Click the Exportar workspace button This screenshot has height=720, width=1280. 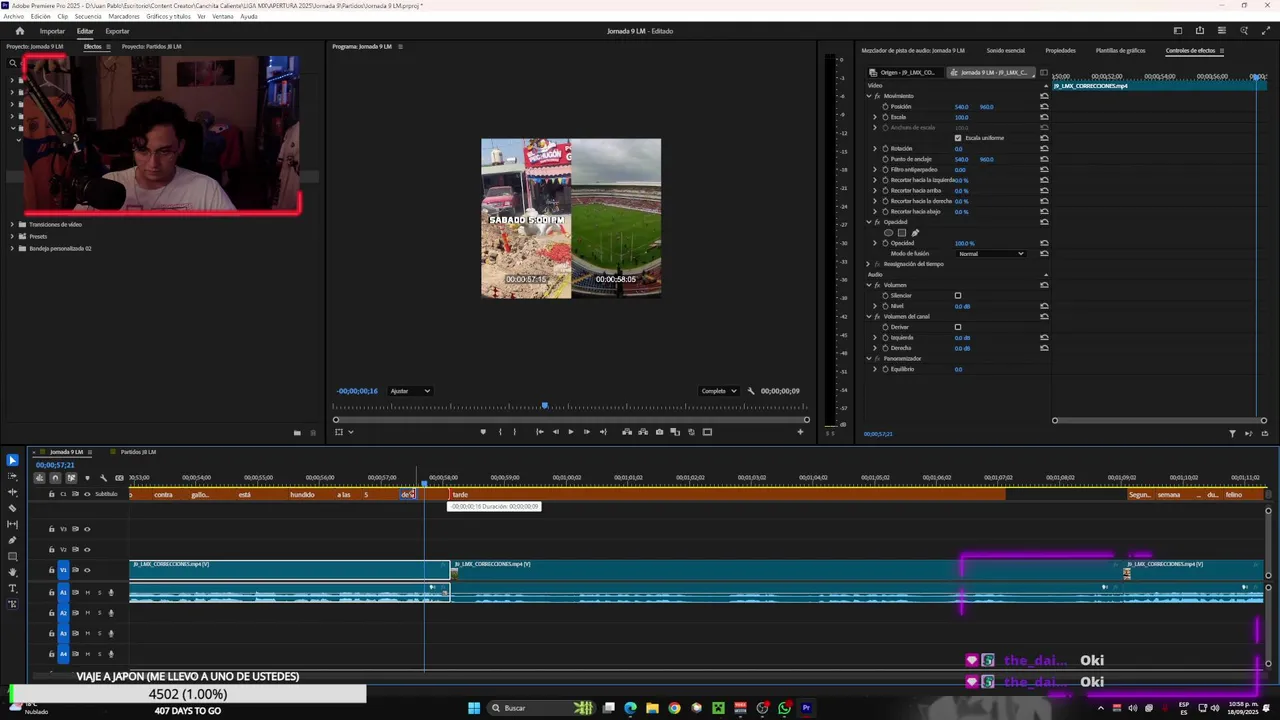(x=117, y=31)
